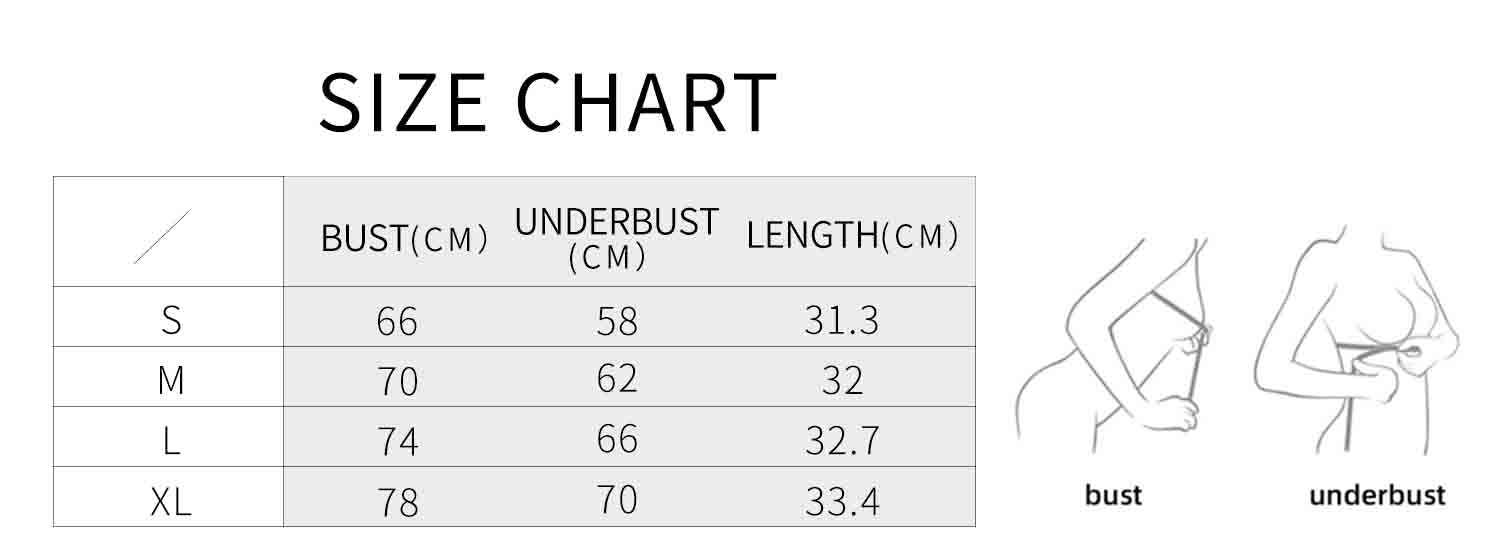Select the UNDERBUST (CM) column header

tap(616, 239)
